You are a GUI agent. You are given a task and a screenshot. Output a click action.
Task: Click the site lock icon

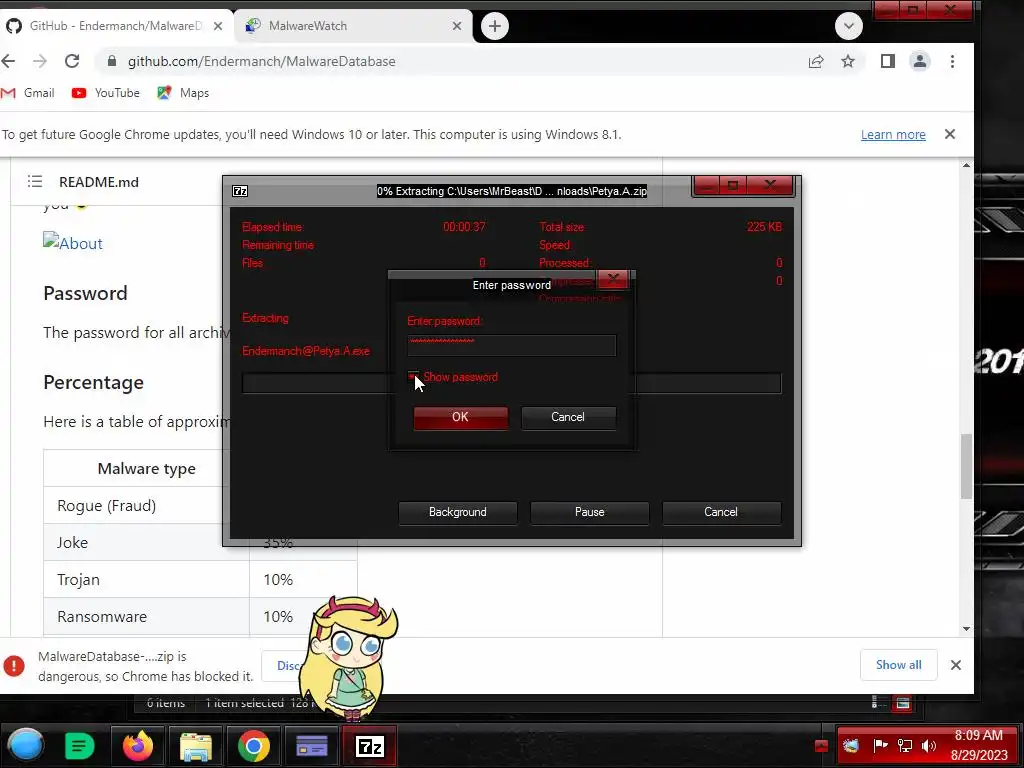pyautogui.click(x=112, y=61)
